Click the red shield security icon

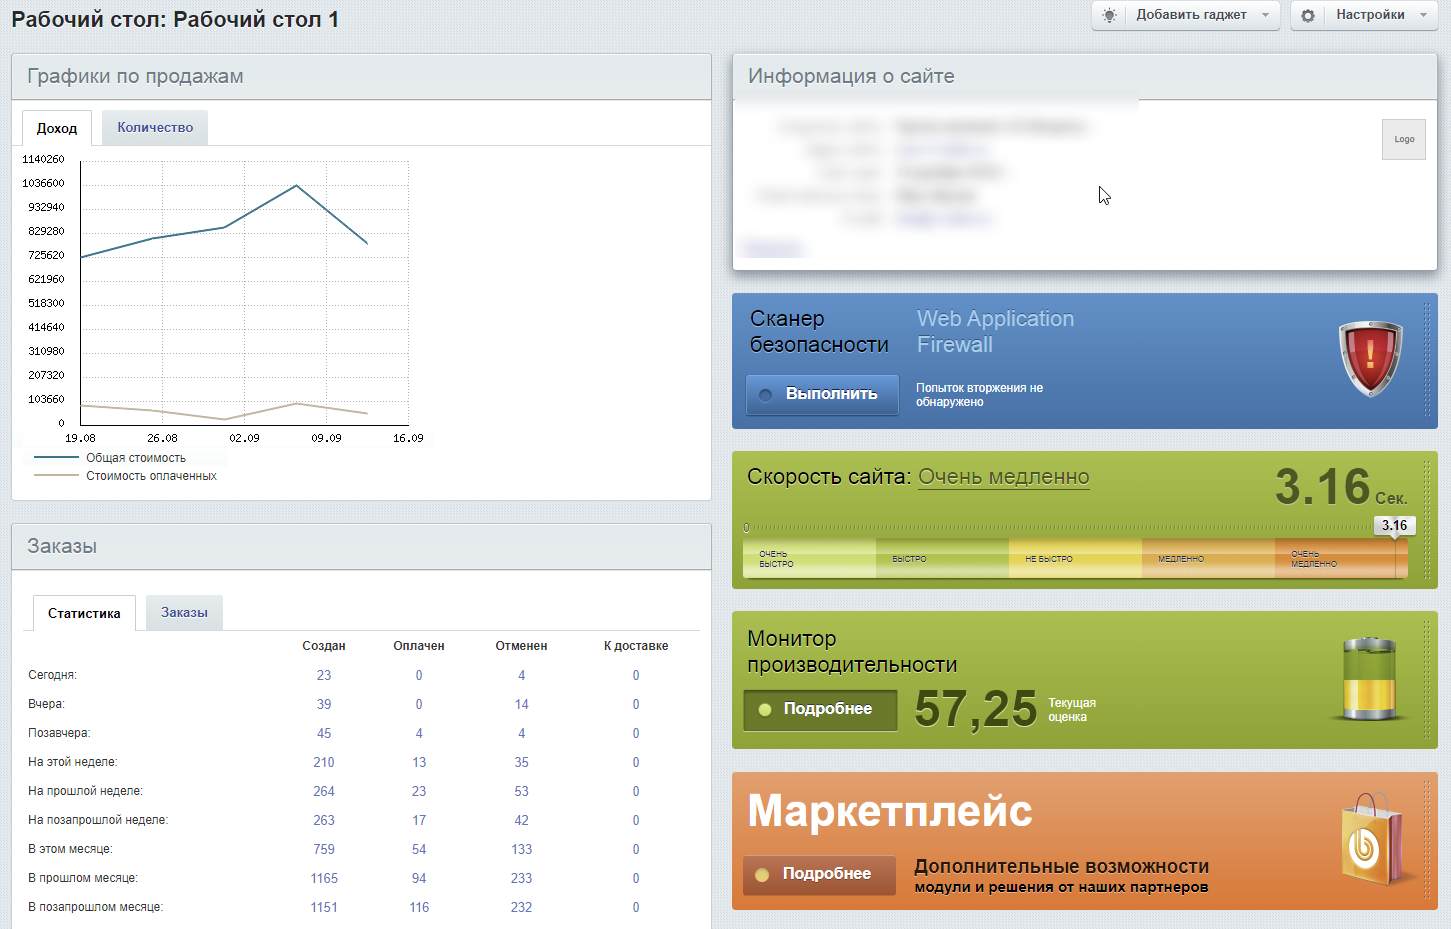[x=1371, y=359]
